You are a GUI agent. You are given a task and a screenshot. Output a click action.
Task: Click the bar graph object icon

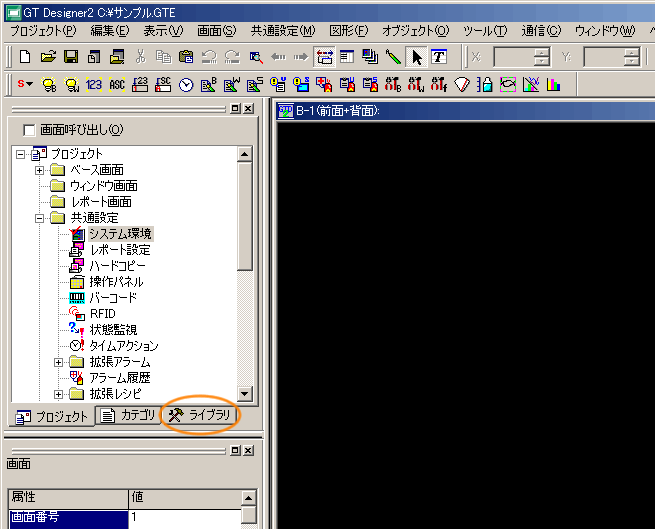click(553, 85)
